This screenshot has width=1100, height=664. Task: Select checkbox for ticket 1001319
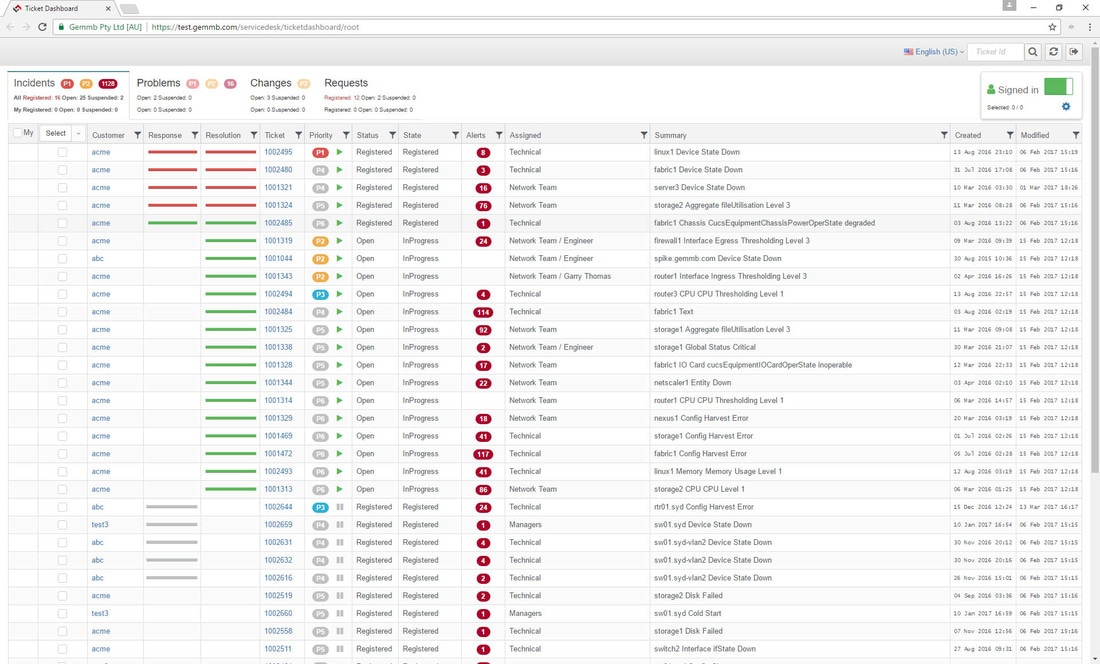(62, 240)
